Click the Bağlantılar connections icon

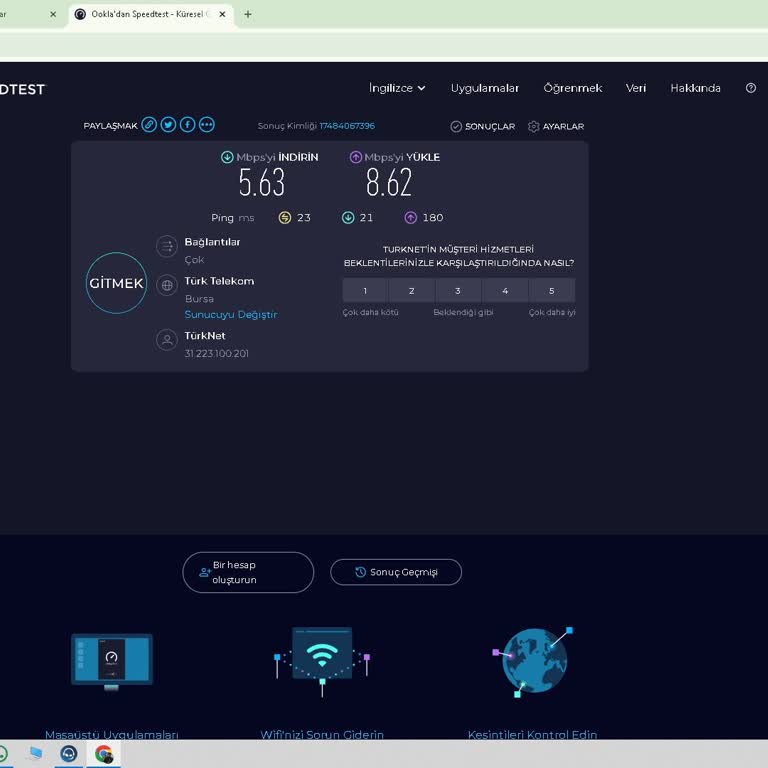click(167, 246)
